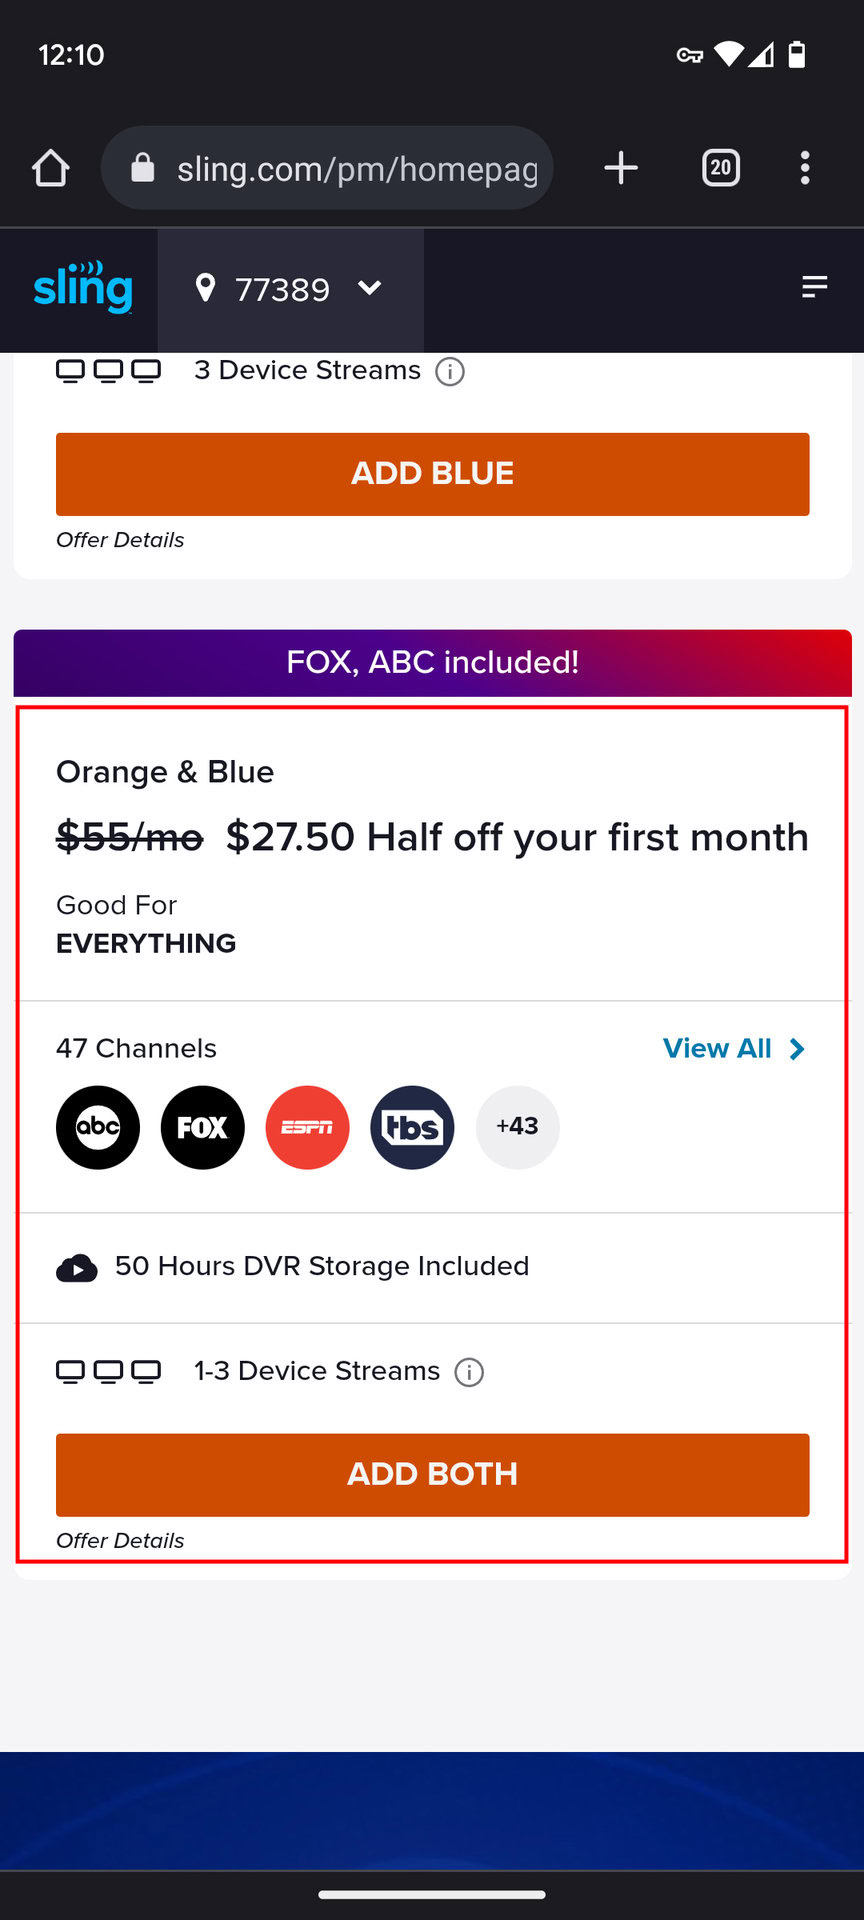Screen dimensions: 864x1920
Task: Show info for 3 Device Streams
Action: tap(450, 372)
